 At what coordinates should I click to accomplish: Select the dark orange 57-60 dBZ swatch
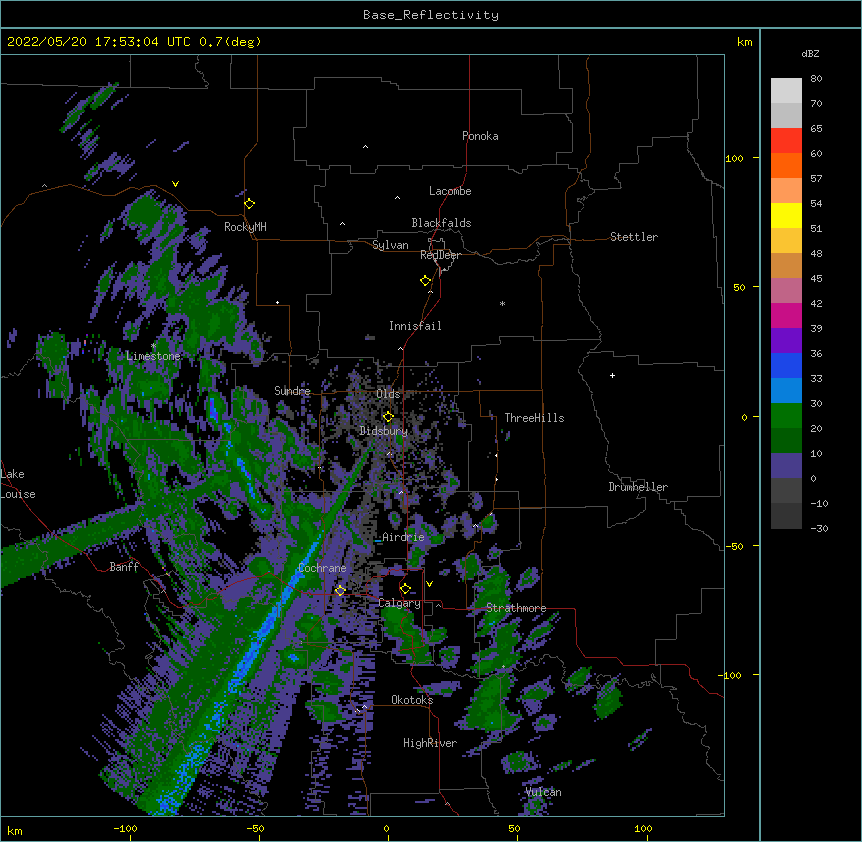coord(786,165)
